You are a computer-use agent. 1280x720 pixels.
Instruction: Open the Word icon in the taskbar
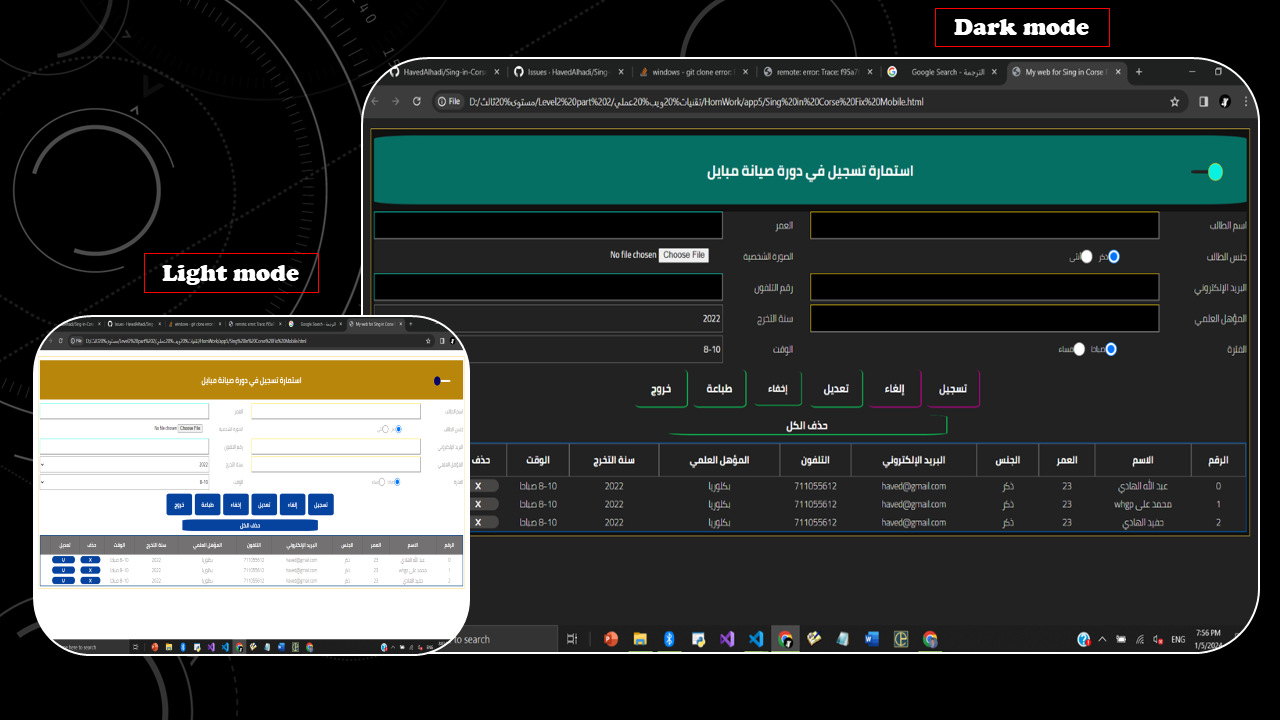click(871, 639)
